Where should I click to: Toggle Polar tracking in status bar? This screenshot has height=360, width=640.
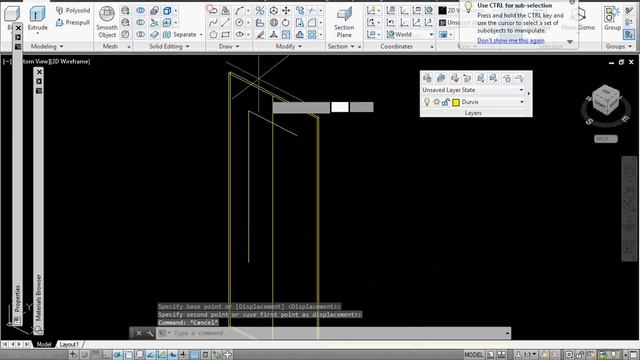tap(118, 355)
